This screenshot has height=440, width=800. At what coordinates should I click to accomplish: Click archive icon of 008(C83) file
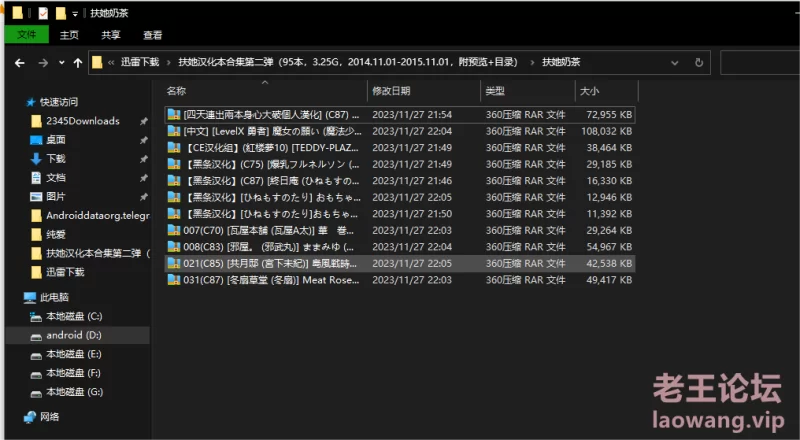(174, 247)
